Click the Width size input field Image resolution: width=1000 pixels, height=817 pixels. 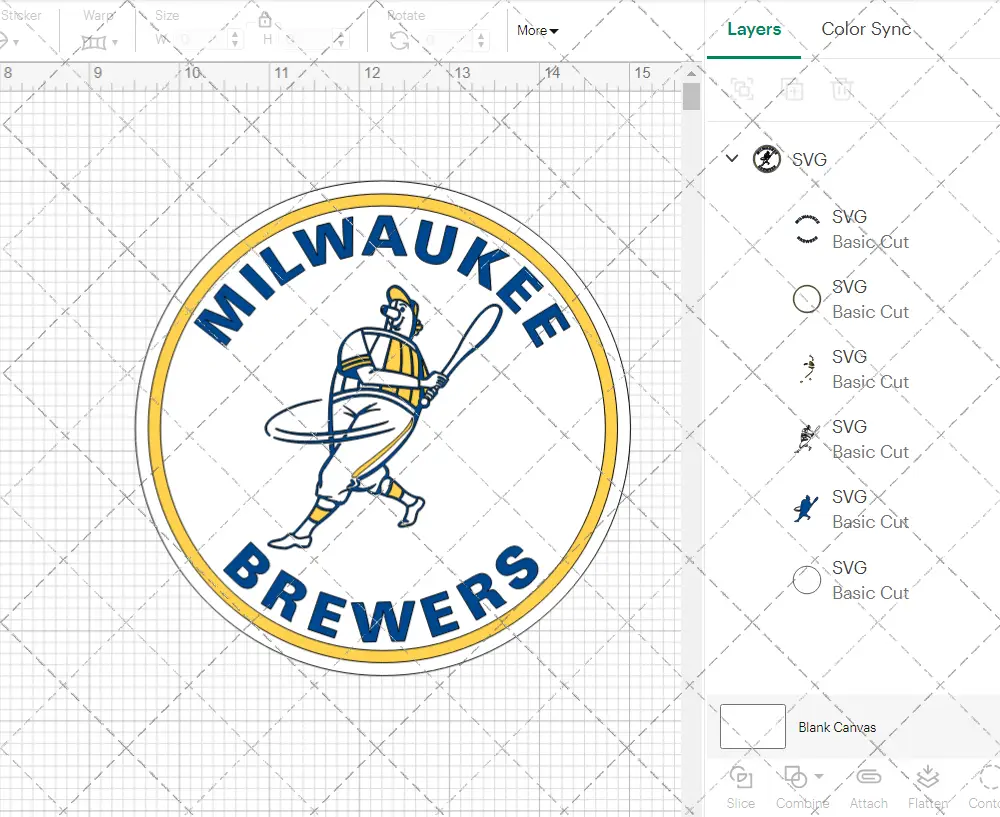pyautogui.click(x=203, y=40)
